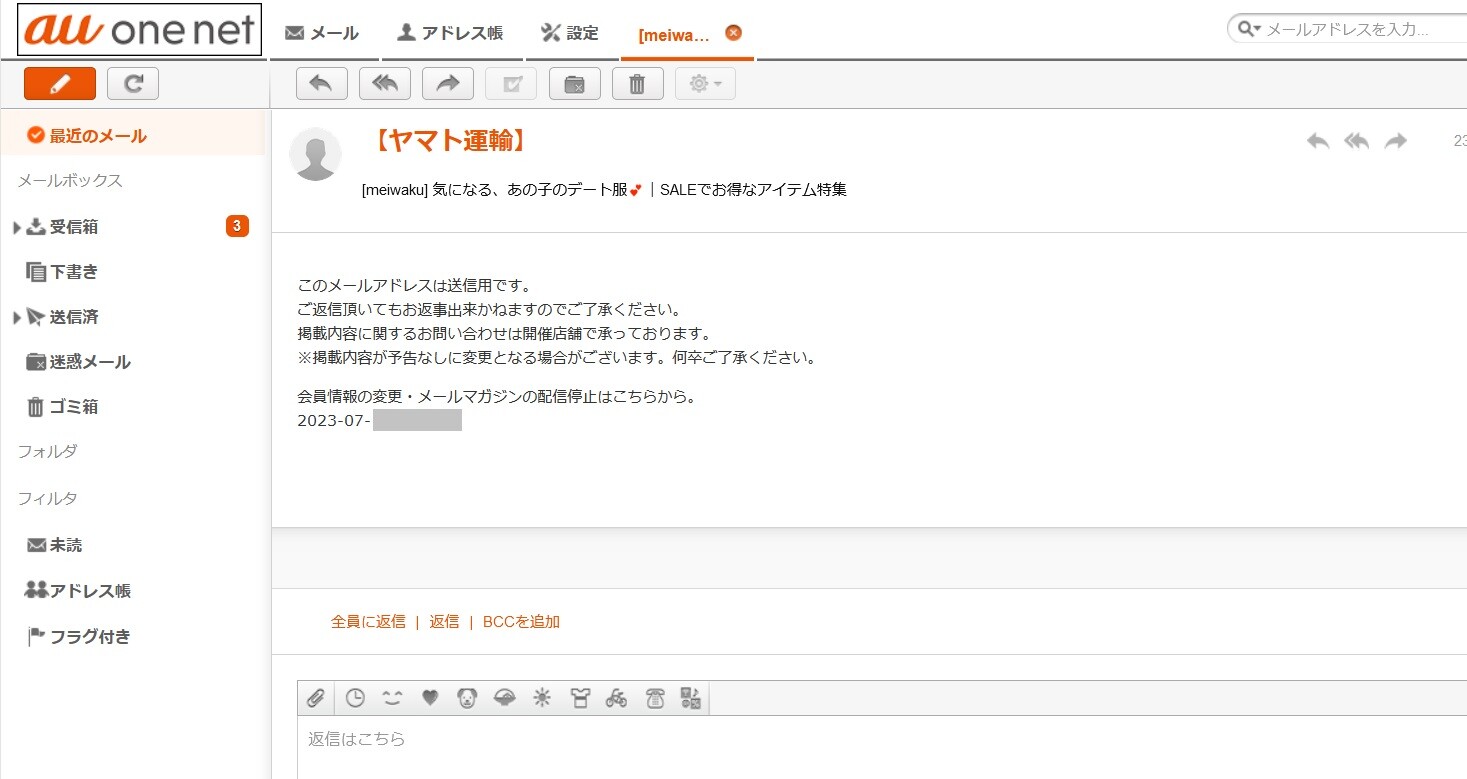Image resolution: width=1467 pixels, height=779 pixels.
Task: Open the dog face emoji category
Action: pos(467,698)
